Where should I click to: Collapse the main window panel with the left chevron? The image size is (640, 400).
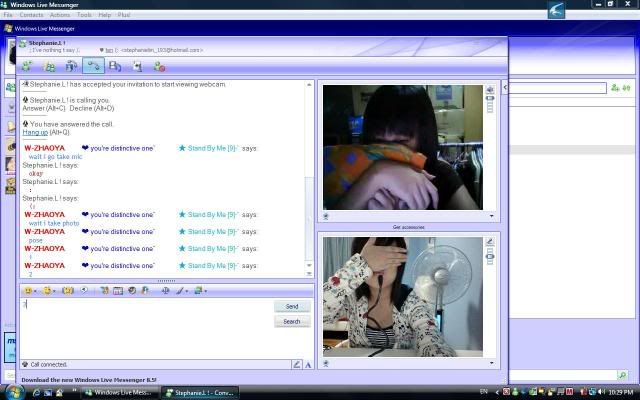505,87
